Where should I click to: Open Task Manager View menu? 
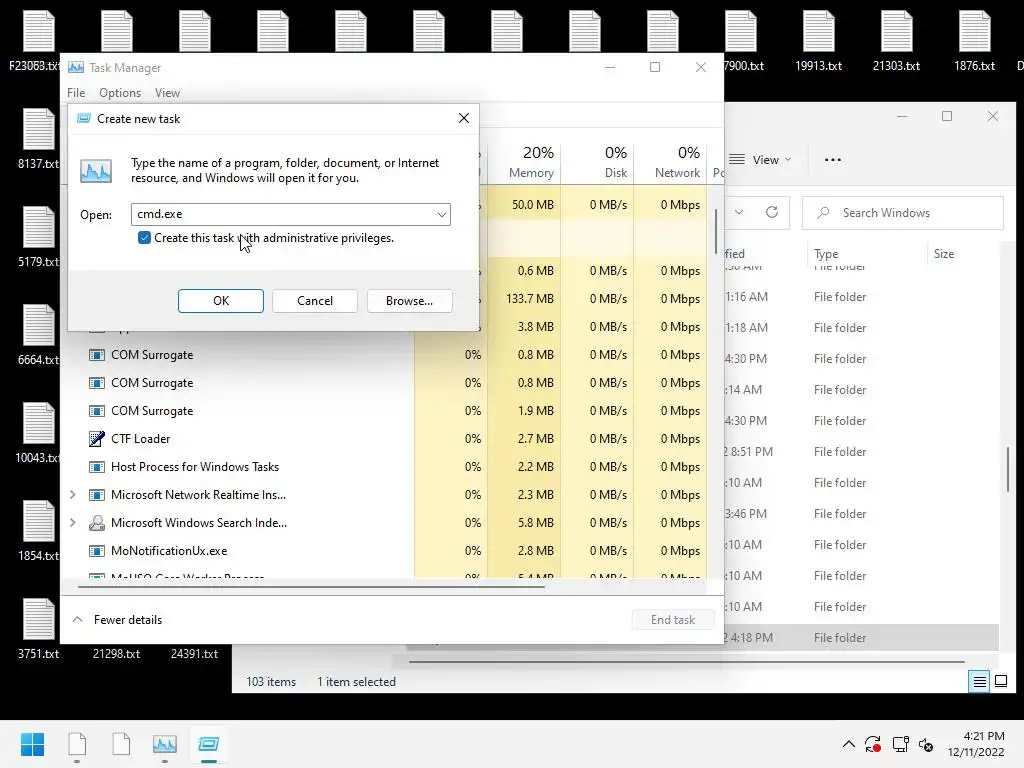167,93
